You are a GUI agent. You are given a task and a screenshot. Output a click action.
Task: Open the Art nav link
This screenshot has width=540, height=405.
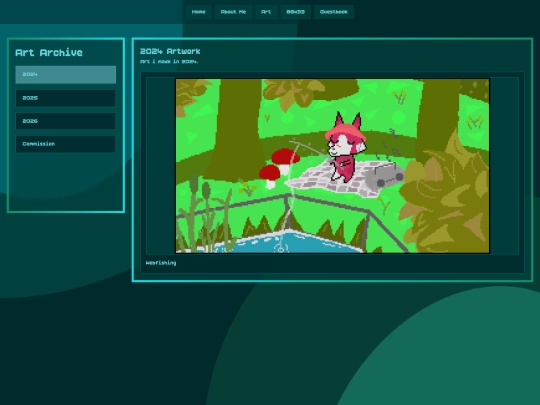(266, 12)
